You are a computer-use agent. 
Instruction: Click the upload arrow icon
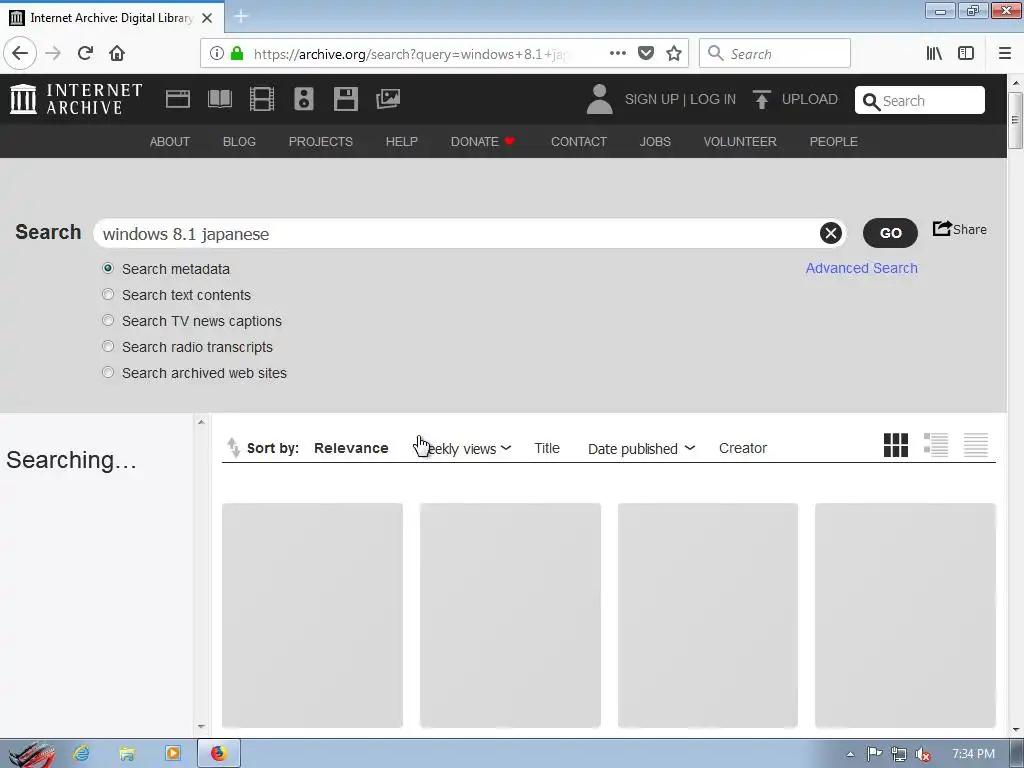(761, 99)
